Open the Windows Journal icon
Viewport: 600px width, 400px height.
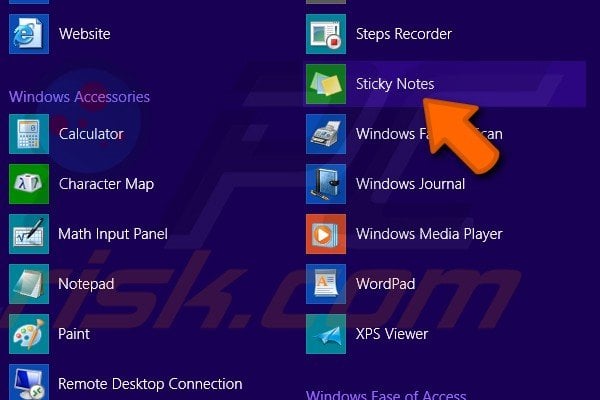point(326,184)
